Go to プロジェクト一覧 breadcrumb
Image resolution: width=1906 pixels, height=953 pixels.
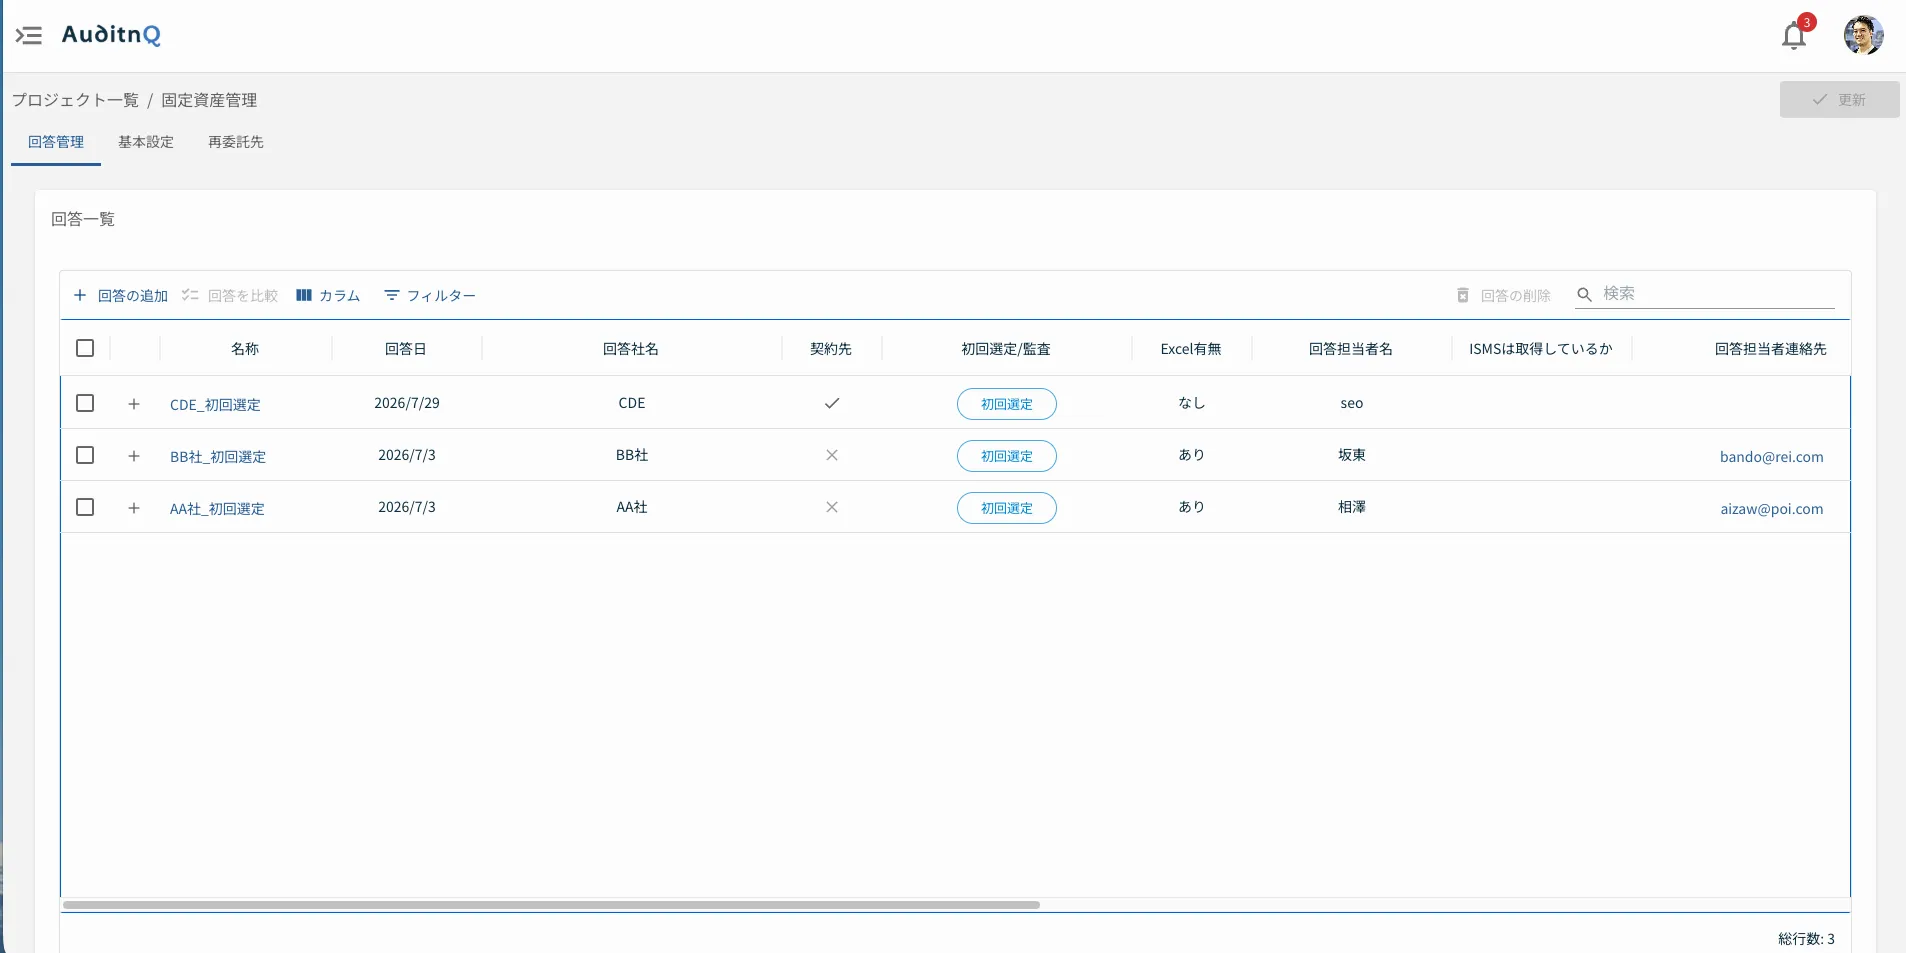[x=75, y=100]
